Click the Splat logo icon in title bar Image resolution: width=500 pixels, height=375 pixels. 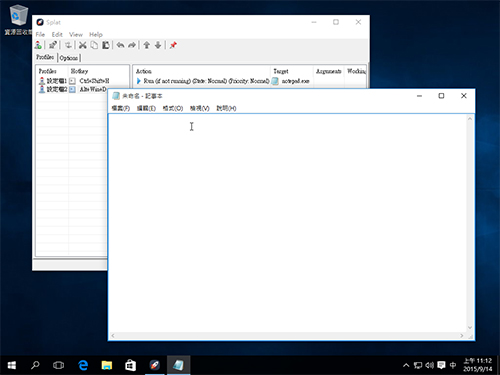point(40,22)
